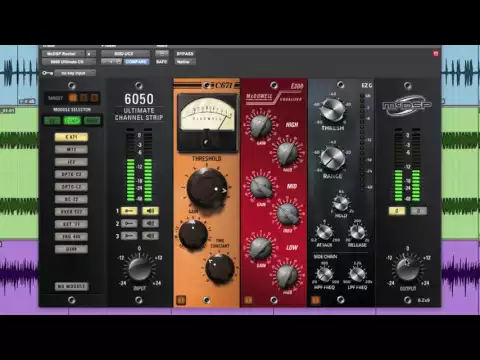
Task: Click the OUTPUT gain knob
Action: pyautogui.click(x=407, y=269)
